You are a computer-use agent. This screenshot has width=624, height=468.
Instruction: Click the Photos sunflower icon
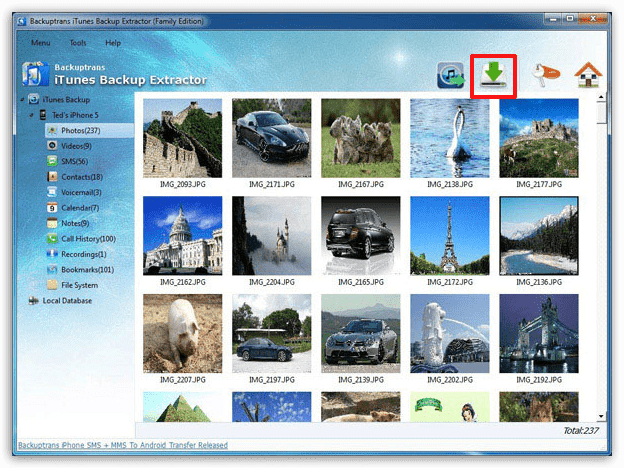coord(52,131)
